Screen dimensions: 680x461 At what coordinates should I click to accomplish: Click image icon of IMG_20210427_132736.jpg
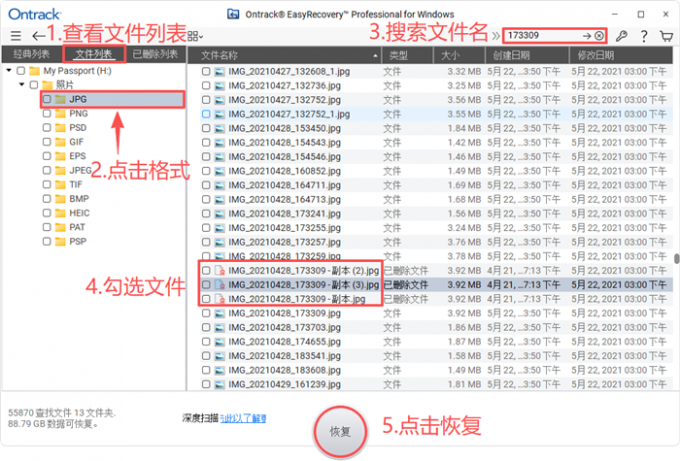pyautogui.click(x=220, y=85)
